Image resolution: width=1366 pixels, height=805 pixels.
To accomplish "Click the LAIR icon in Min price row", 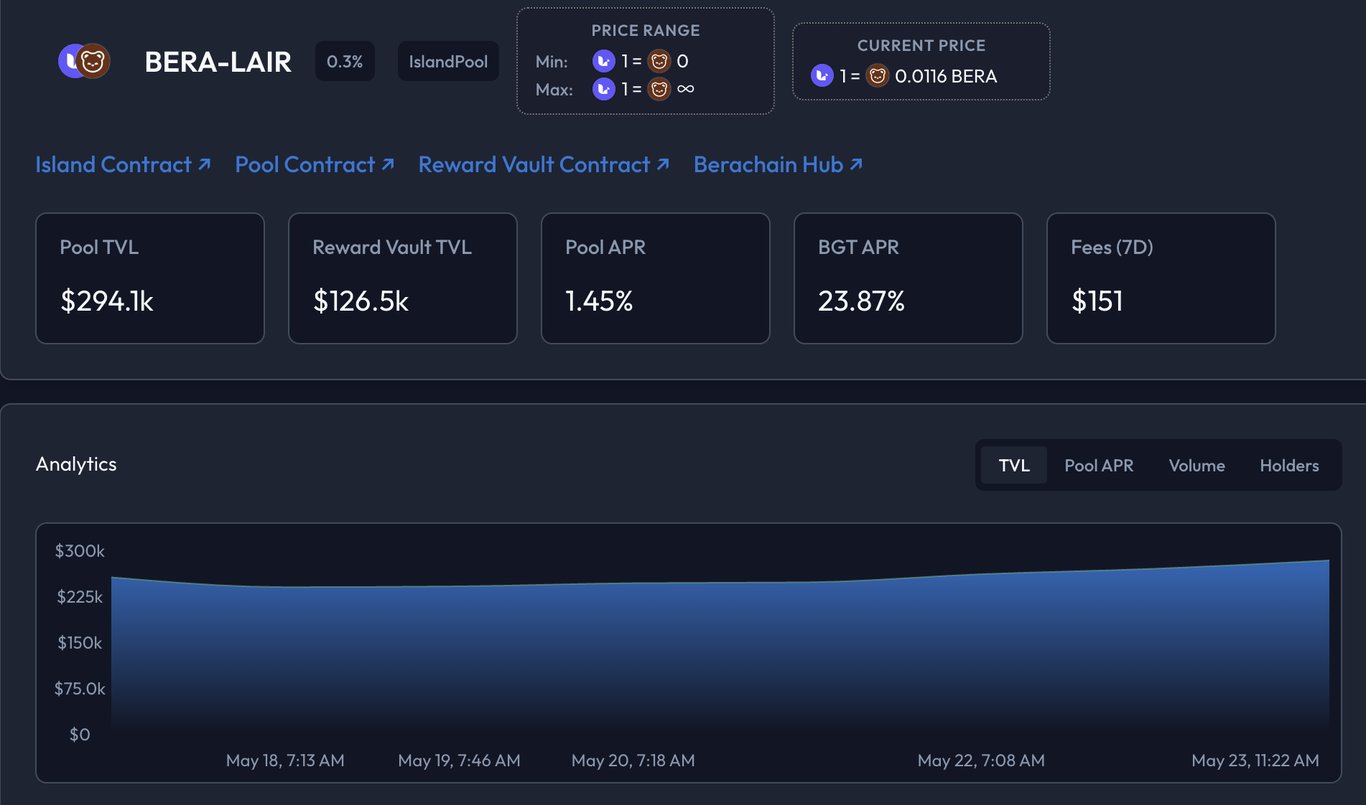I will (x=604, y=61).
